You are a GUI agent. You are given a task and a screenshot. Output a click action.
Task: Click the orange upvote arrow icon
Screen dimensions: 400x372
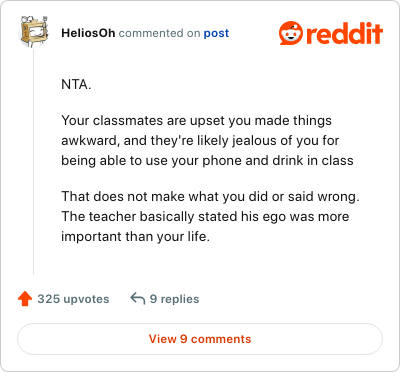[x=25, y=299]
